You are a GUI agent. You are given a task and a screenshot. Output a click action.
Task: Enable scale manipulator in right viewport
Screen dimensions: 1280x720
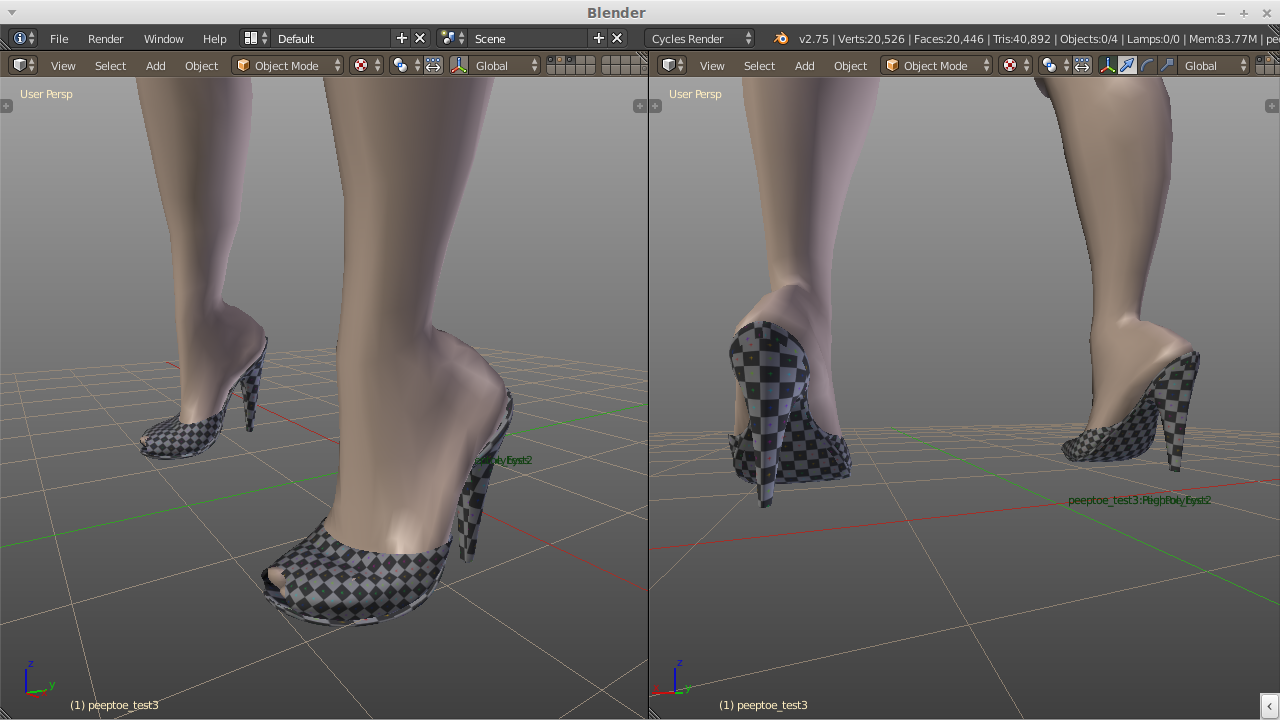coord(1168,65)
